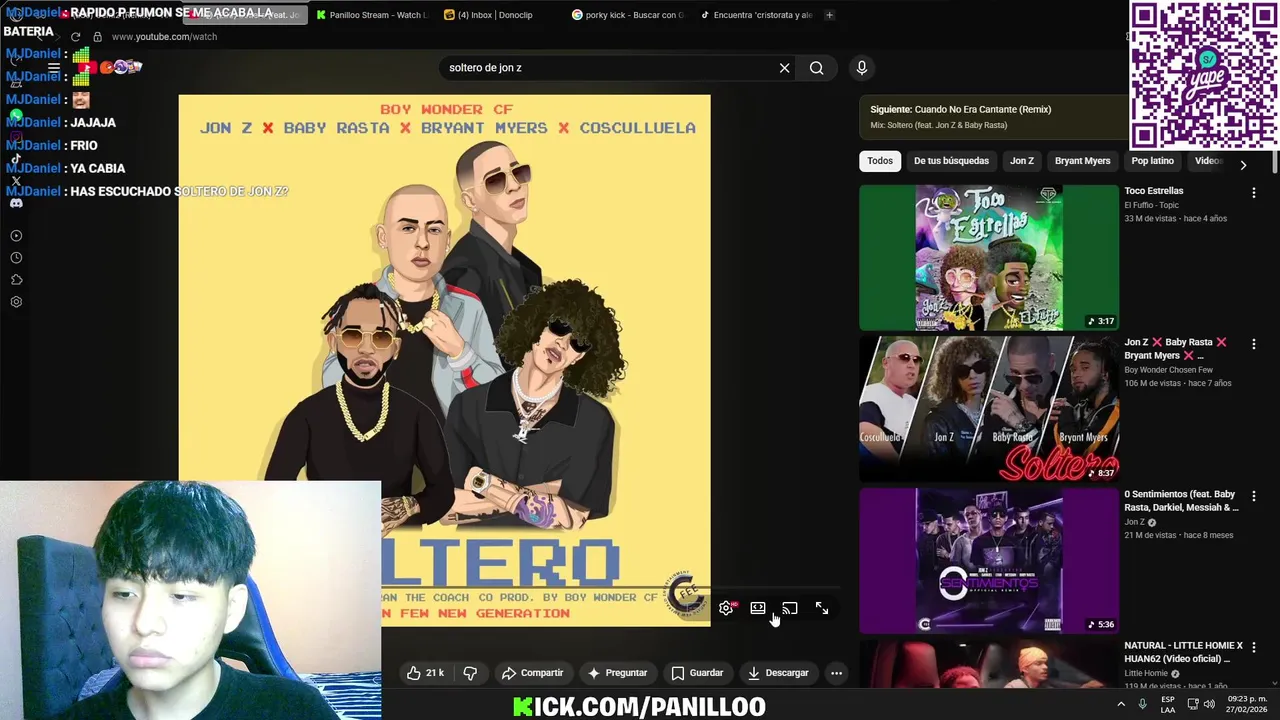Show more filter chips with right chevron
The image size is (1280, 720).
1243,165
